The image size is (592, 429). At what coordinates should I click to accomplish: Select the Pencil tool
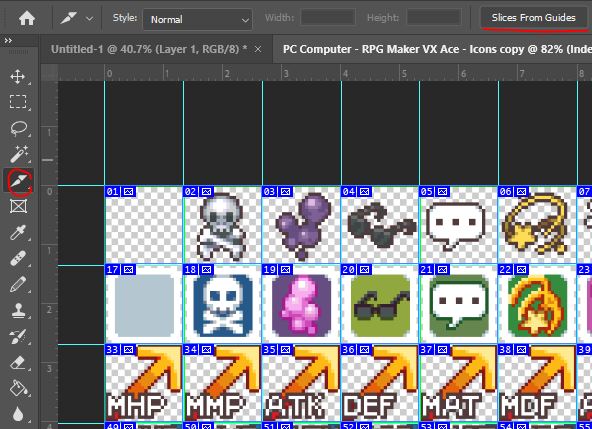coord(18,284)
